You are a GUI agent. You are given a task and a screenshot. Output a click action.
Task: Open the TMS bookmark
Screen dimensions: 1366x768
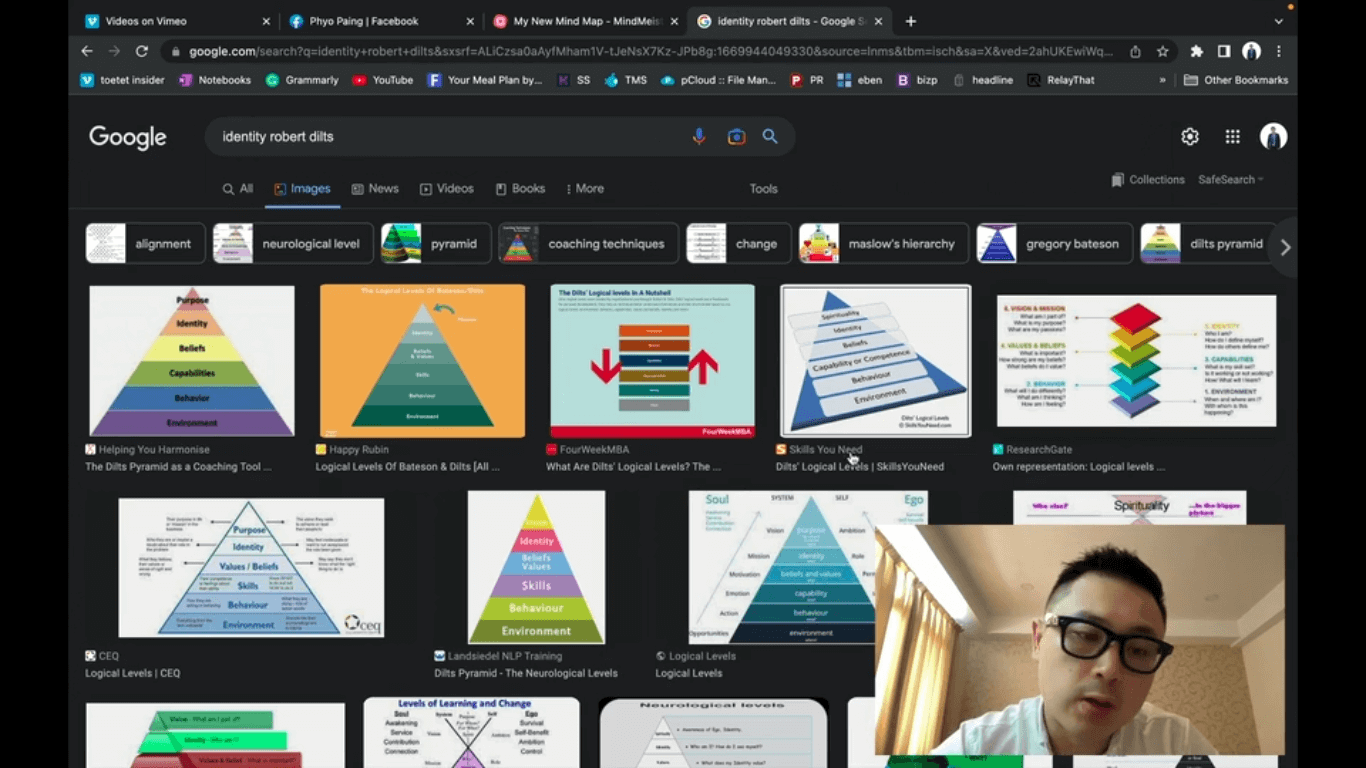[626, 80]
